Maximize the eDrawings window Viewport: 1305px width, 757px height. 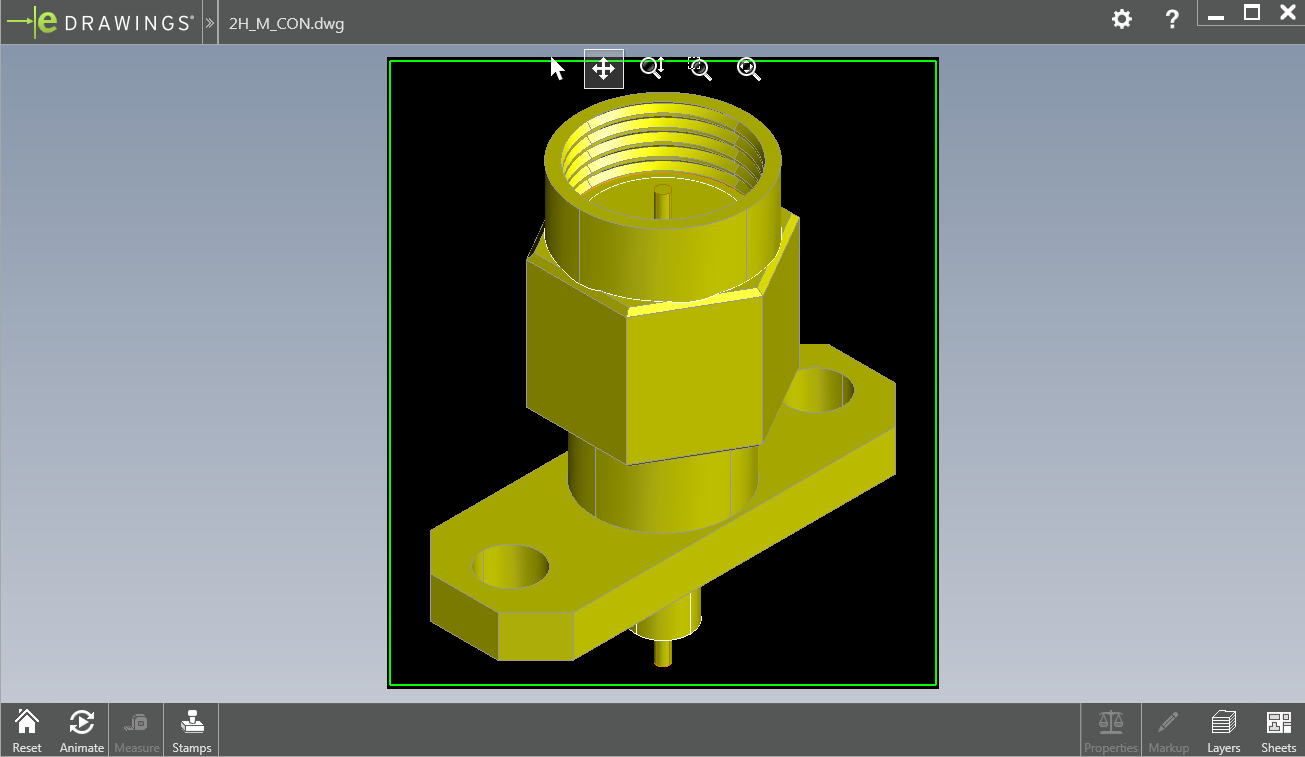click(x=1252, y=13)
